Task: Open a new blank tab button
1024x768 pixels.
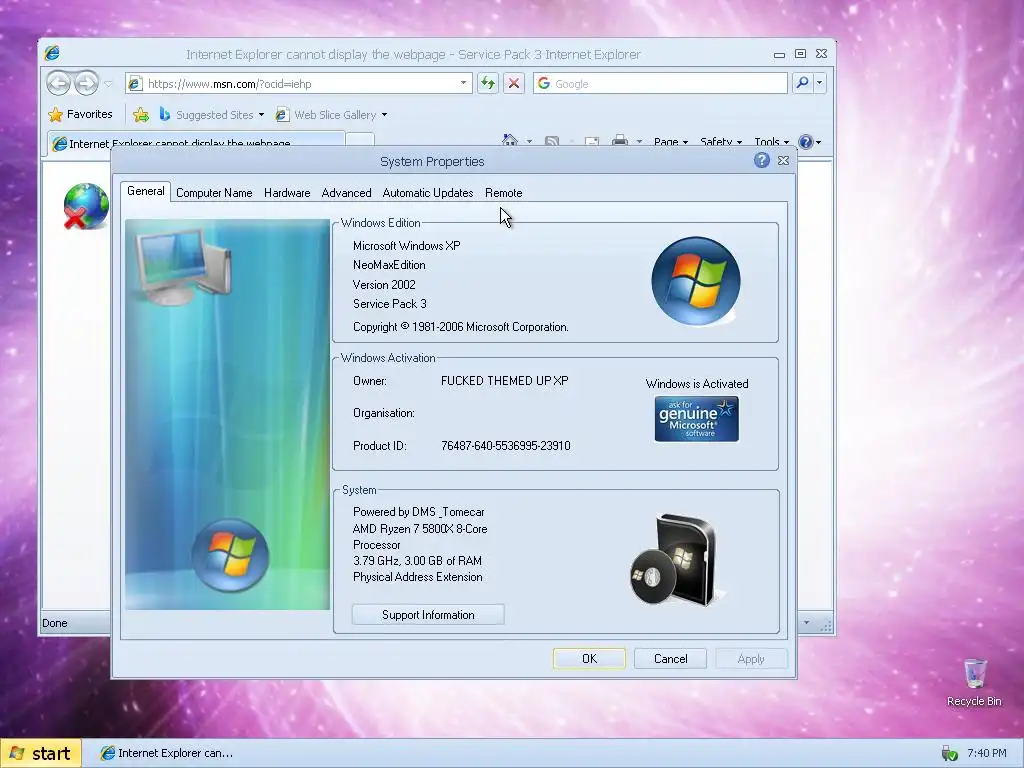Action: click(359, 142)
